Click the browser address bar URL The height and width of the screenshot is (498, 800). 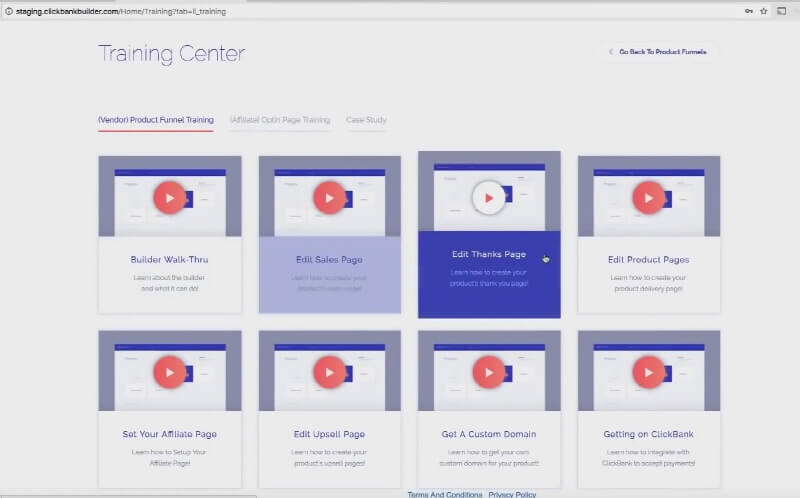pos(121,11)
